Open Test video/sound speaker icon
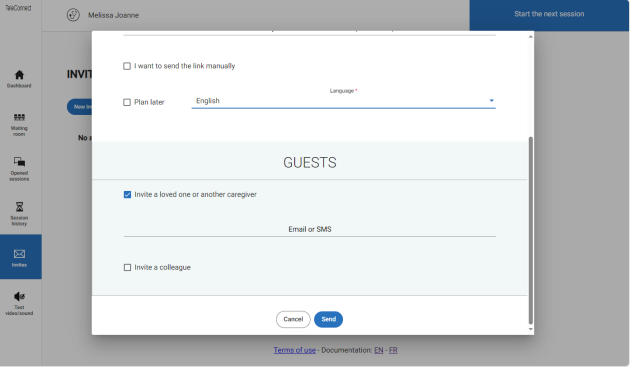Image resolution: width=630 pixels, height=367 pixels. click(x=19, y=297)
